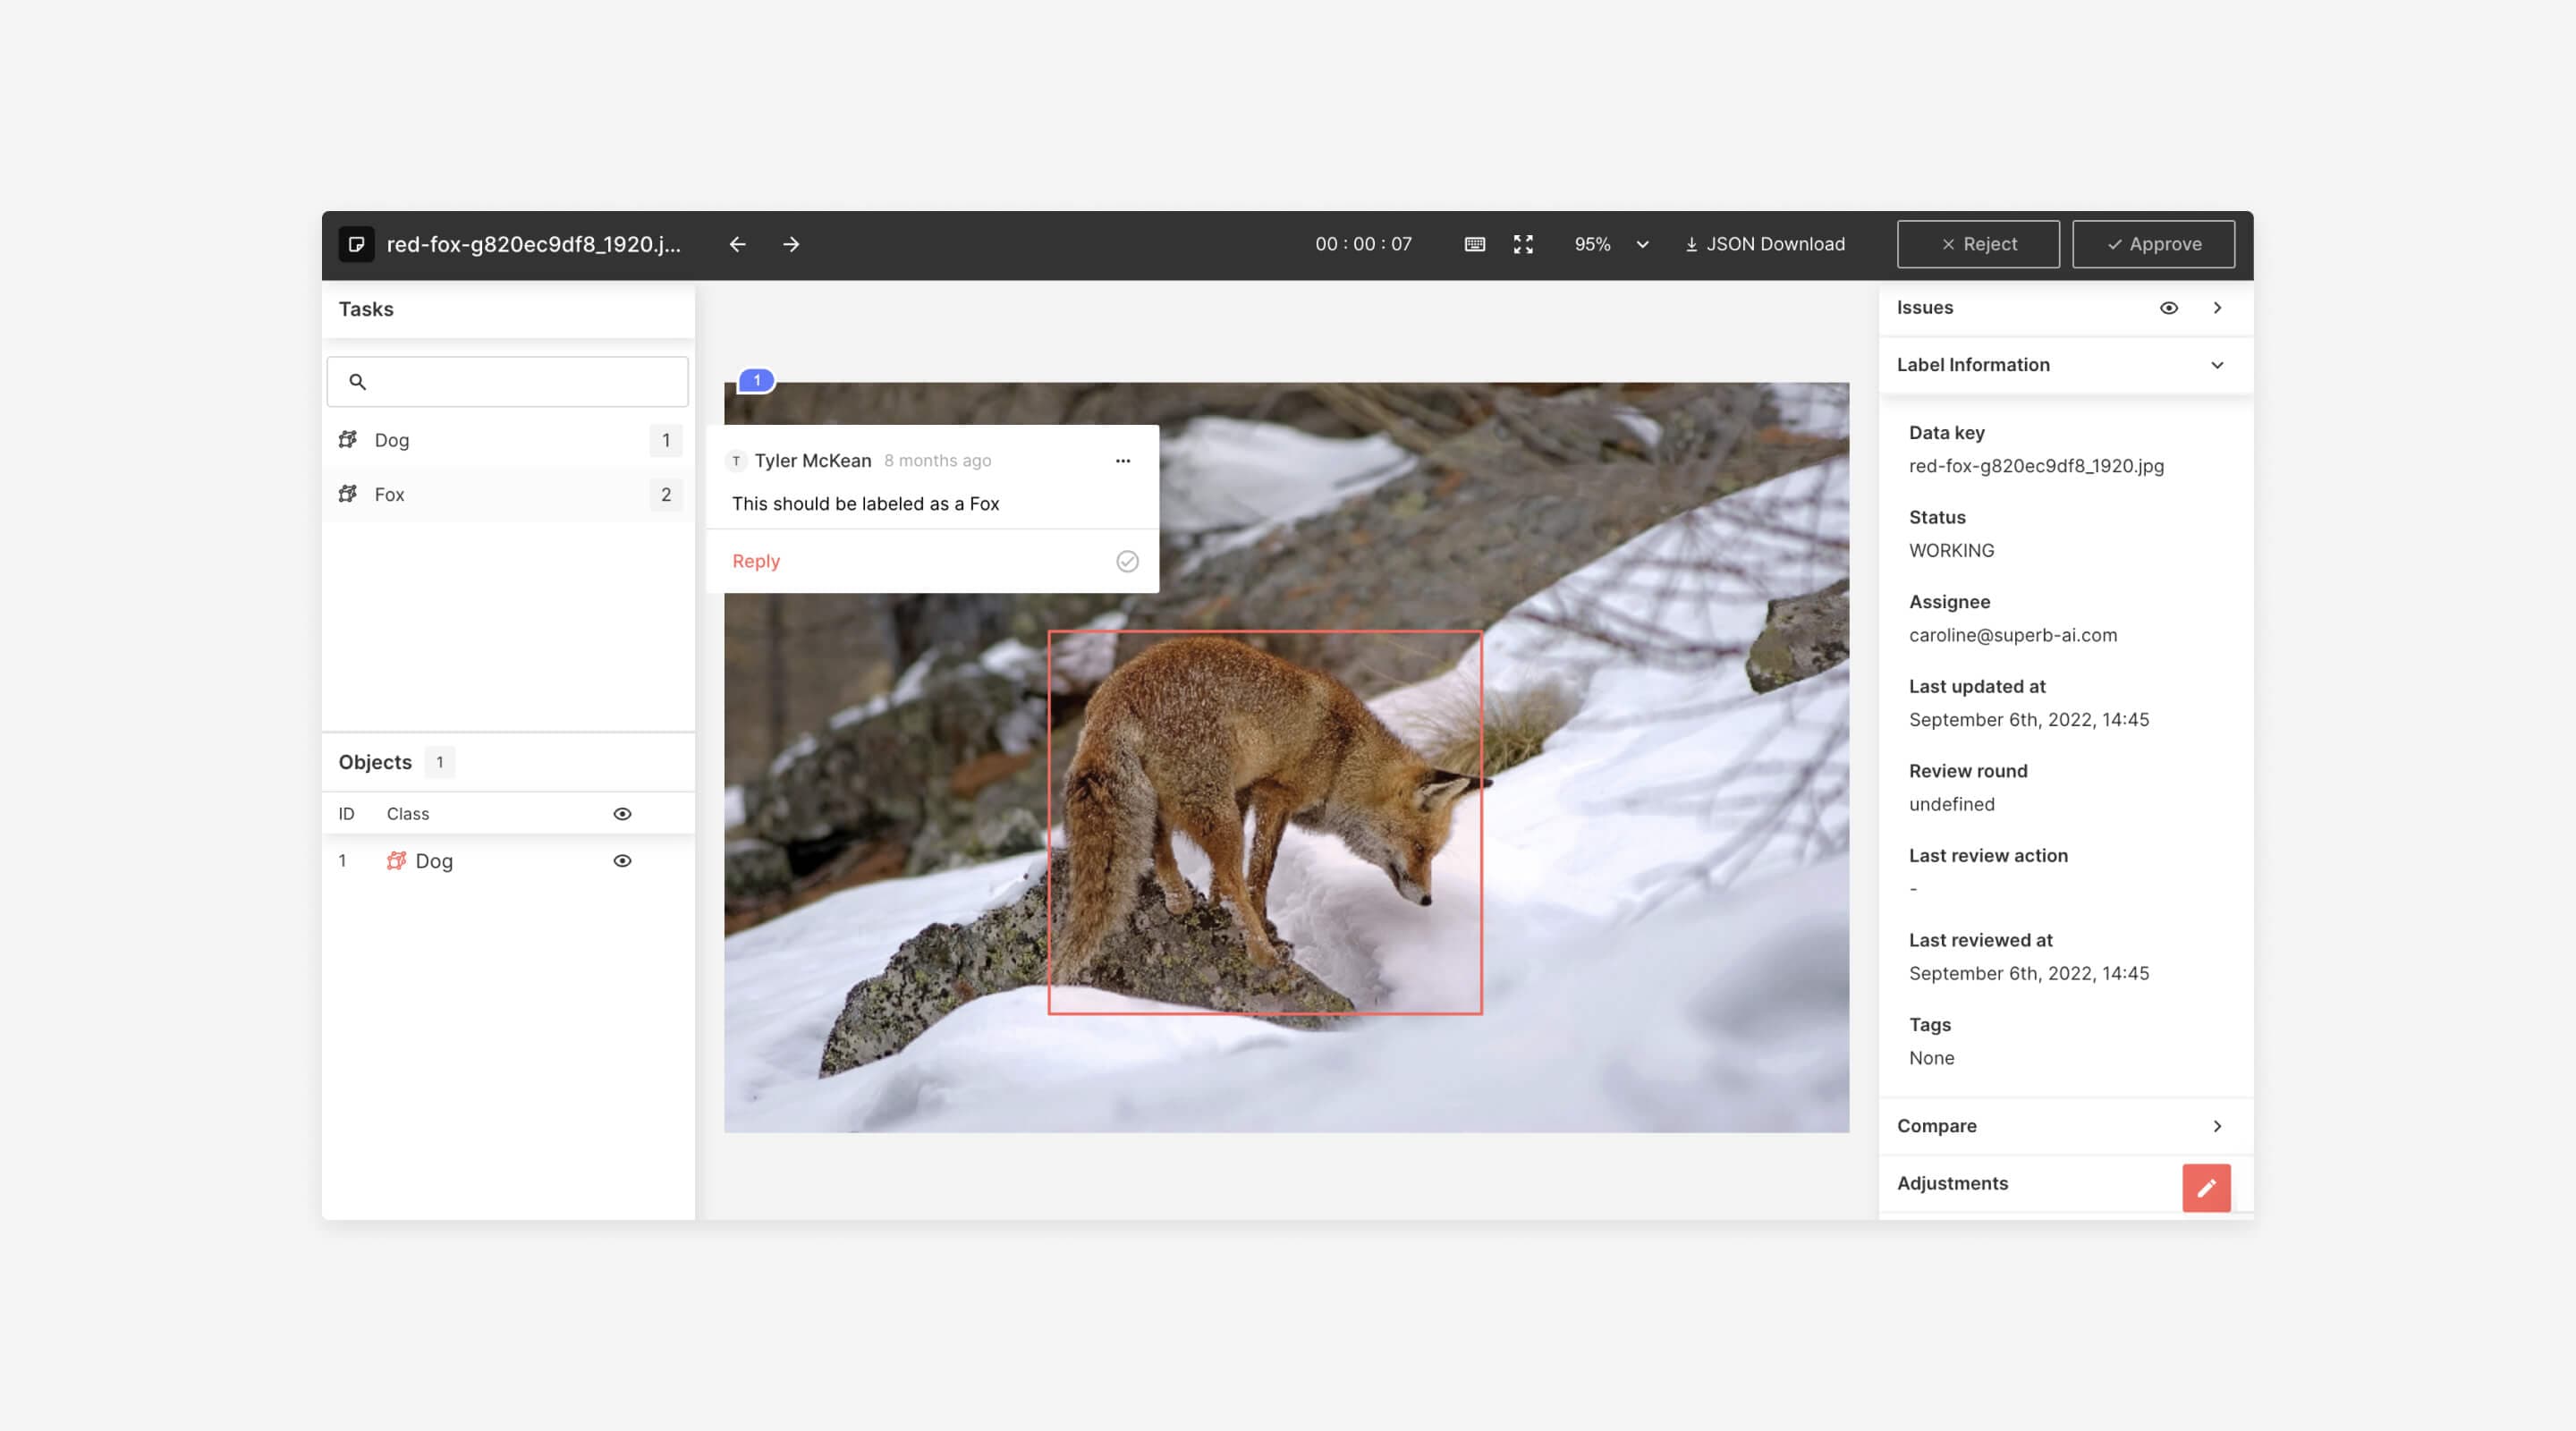This screenshot has width=2576, height=1431.
Task: Click Fox count badge 2
Action: click(666, 494)
